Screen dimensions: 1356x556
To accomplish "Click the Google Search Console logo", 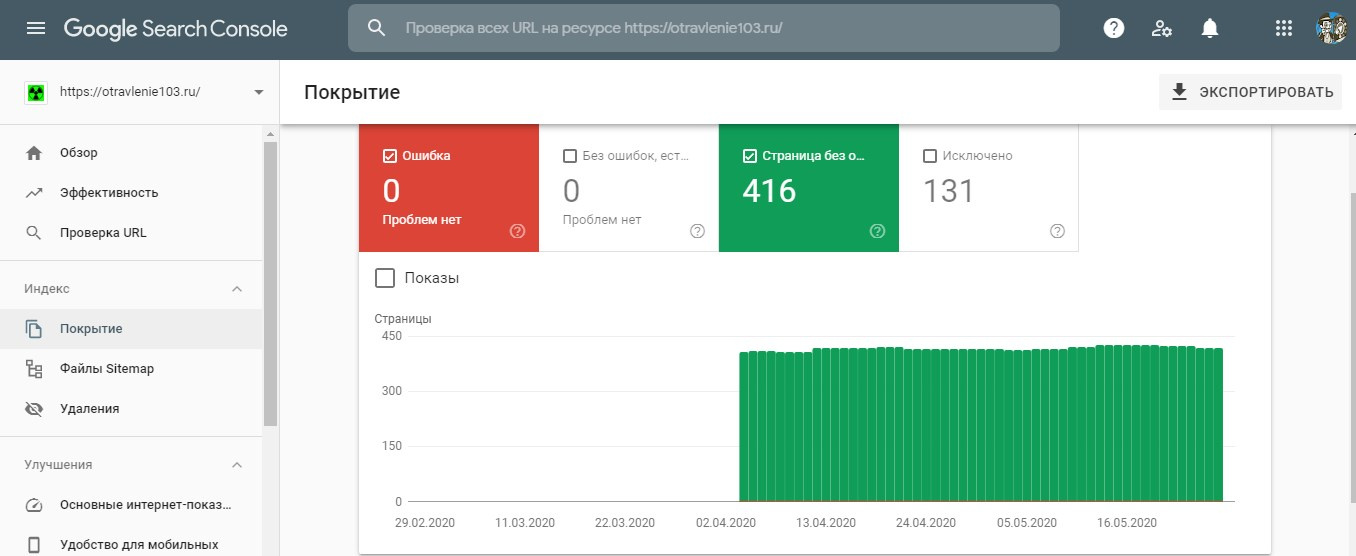I will tap(176, 29).
